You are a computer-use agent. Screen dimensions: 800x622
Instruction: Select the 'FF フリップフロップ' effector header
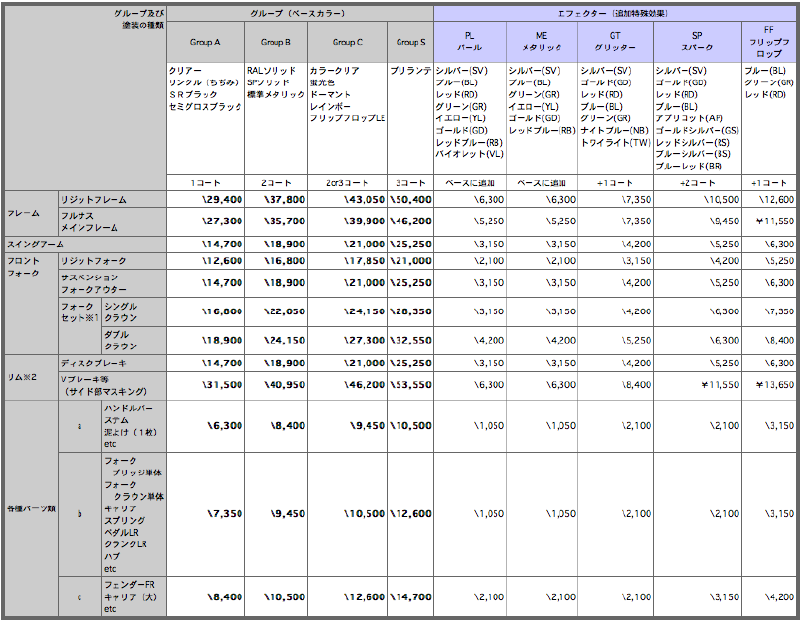pos(769,41)
